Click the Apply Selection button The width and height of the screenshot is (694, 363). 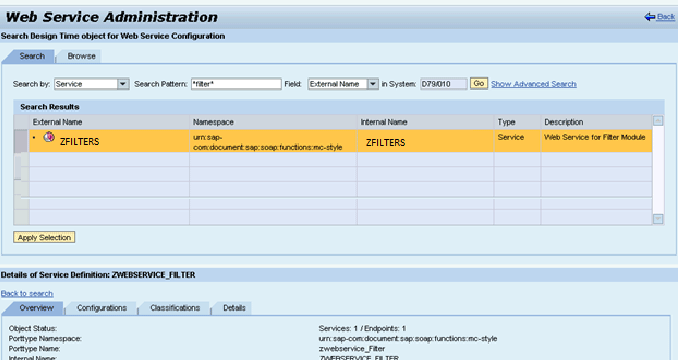point(44,237)
